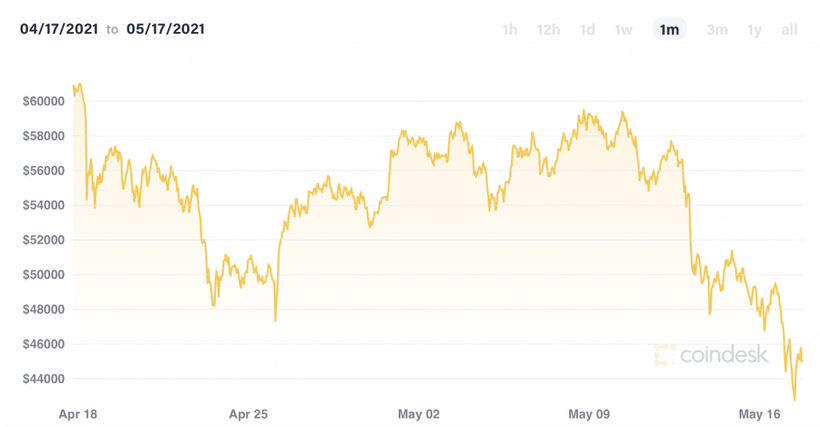820x427 pixels.
Task: Click the Apr 18 axis label
Action: 78,413
